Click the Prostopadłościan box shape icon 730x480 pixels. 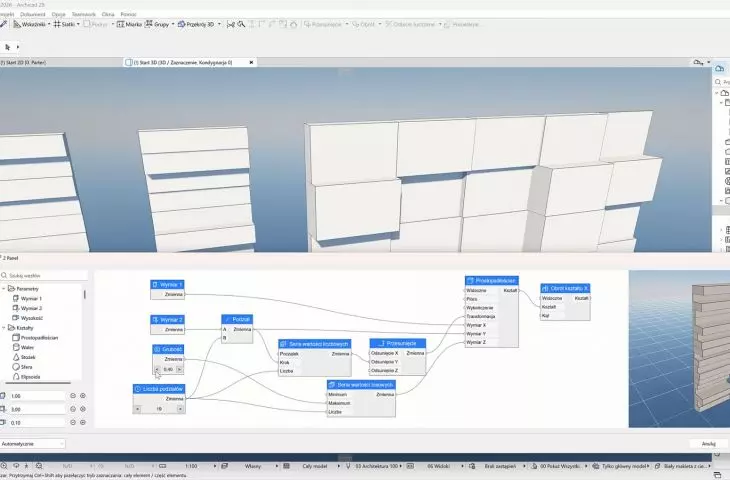pyautogui.click(x=16, y=338)
